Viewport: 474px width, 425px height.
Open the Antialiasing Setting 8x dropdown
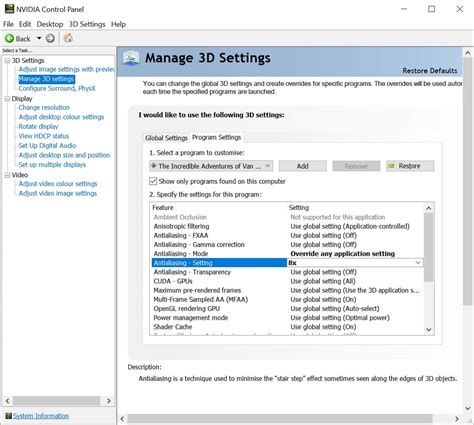pyautogui.click(x=355, y=263)
